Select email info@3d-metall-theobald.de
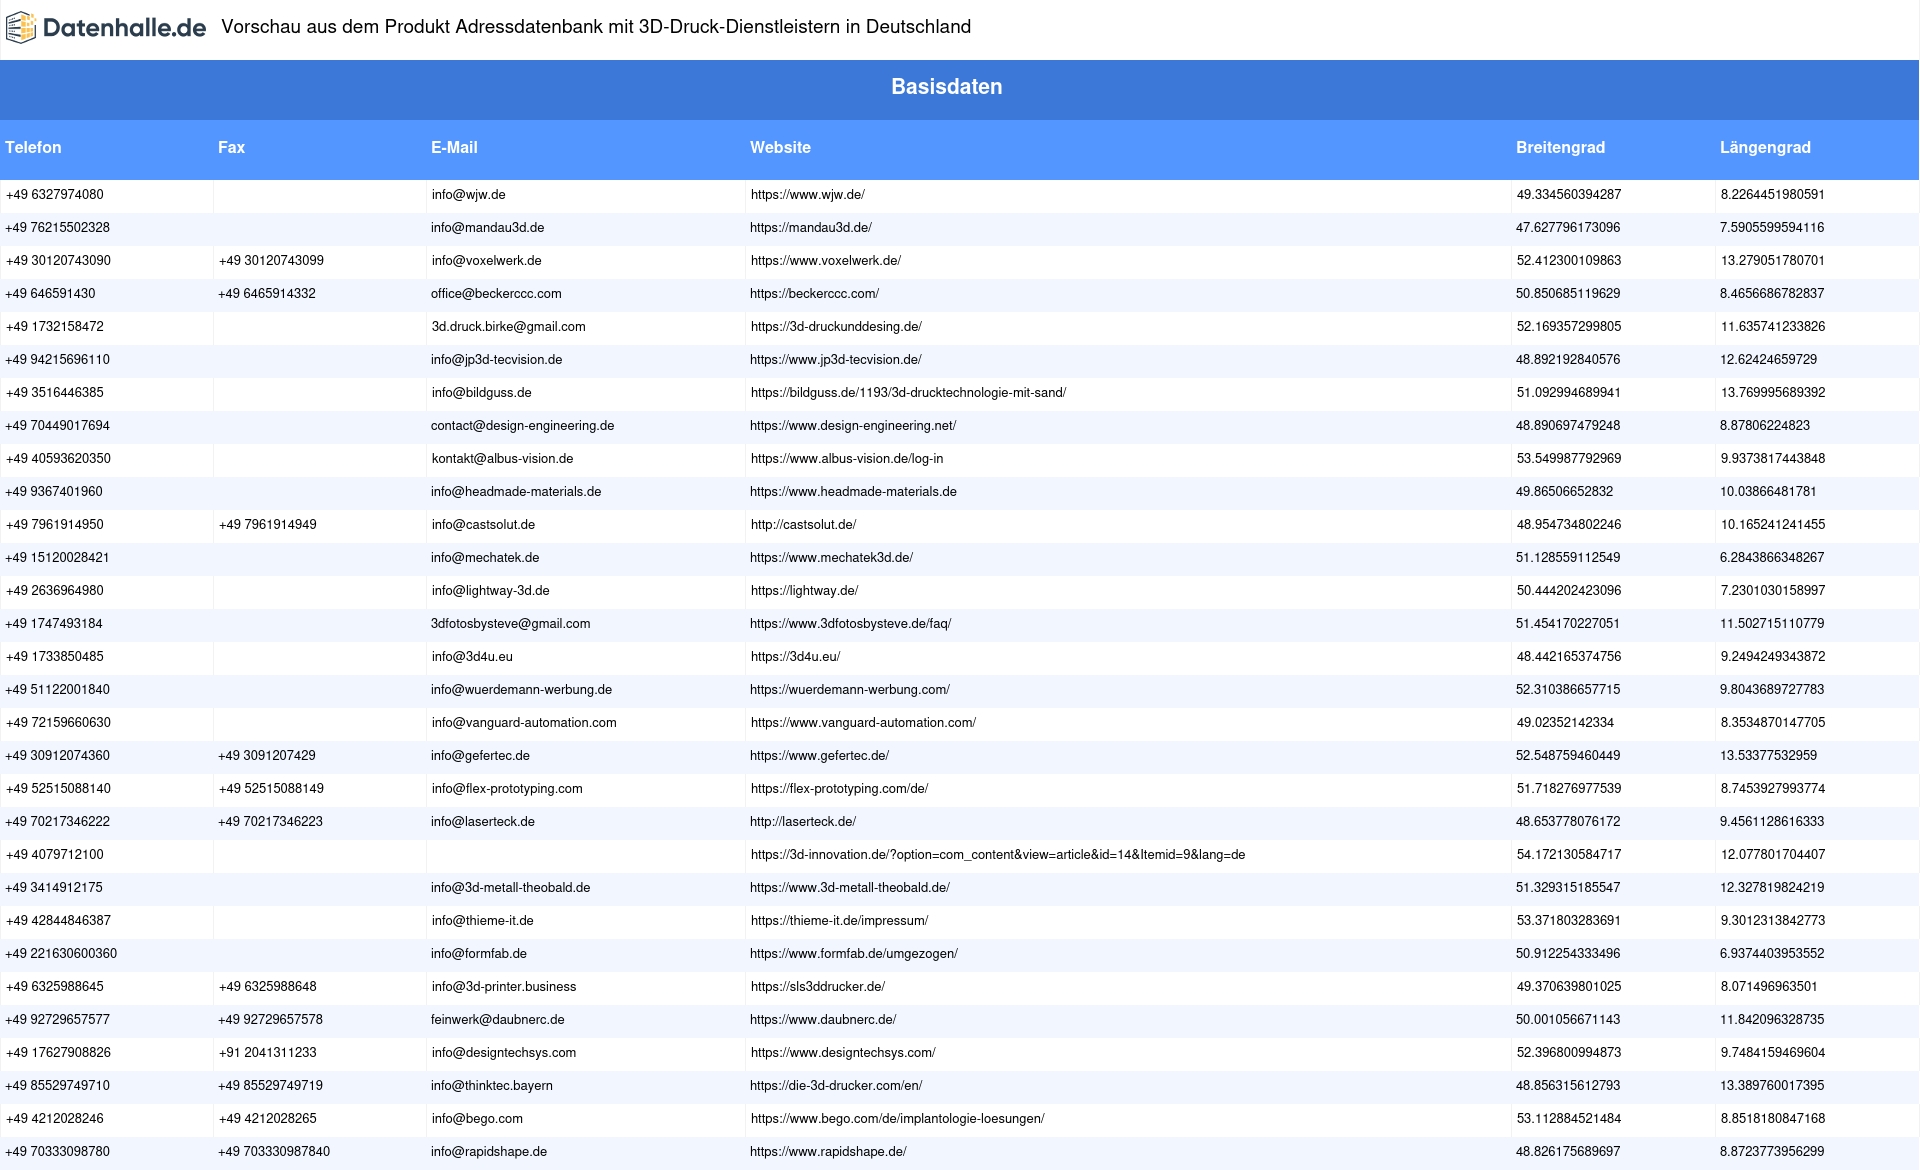 point(511,888)
